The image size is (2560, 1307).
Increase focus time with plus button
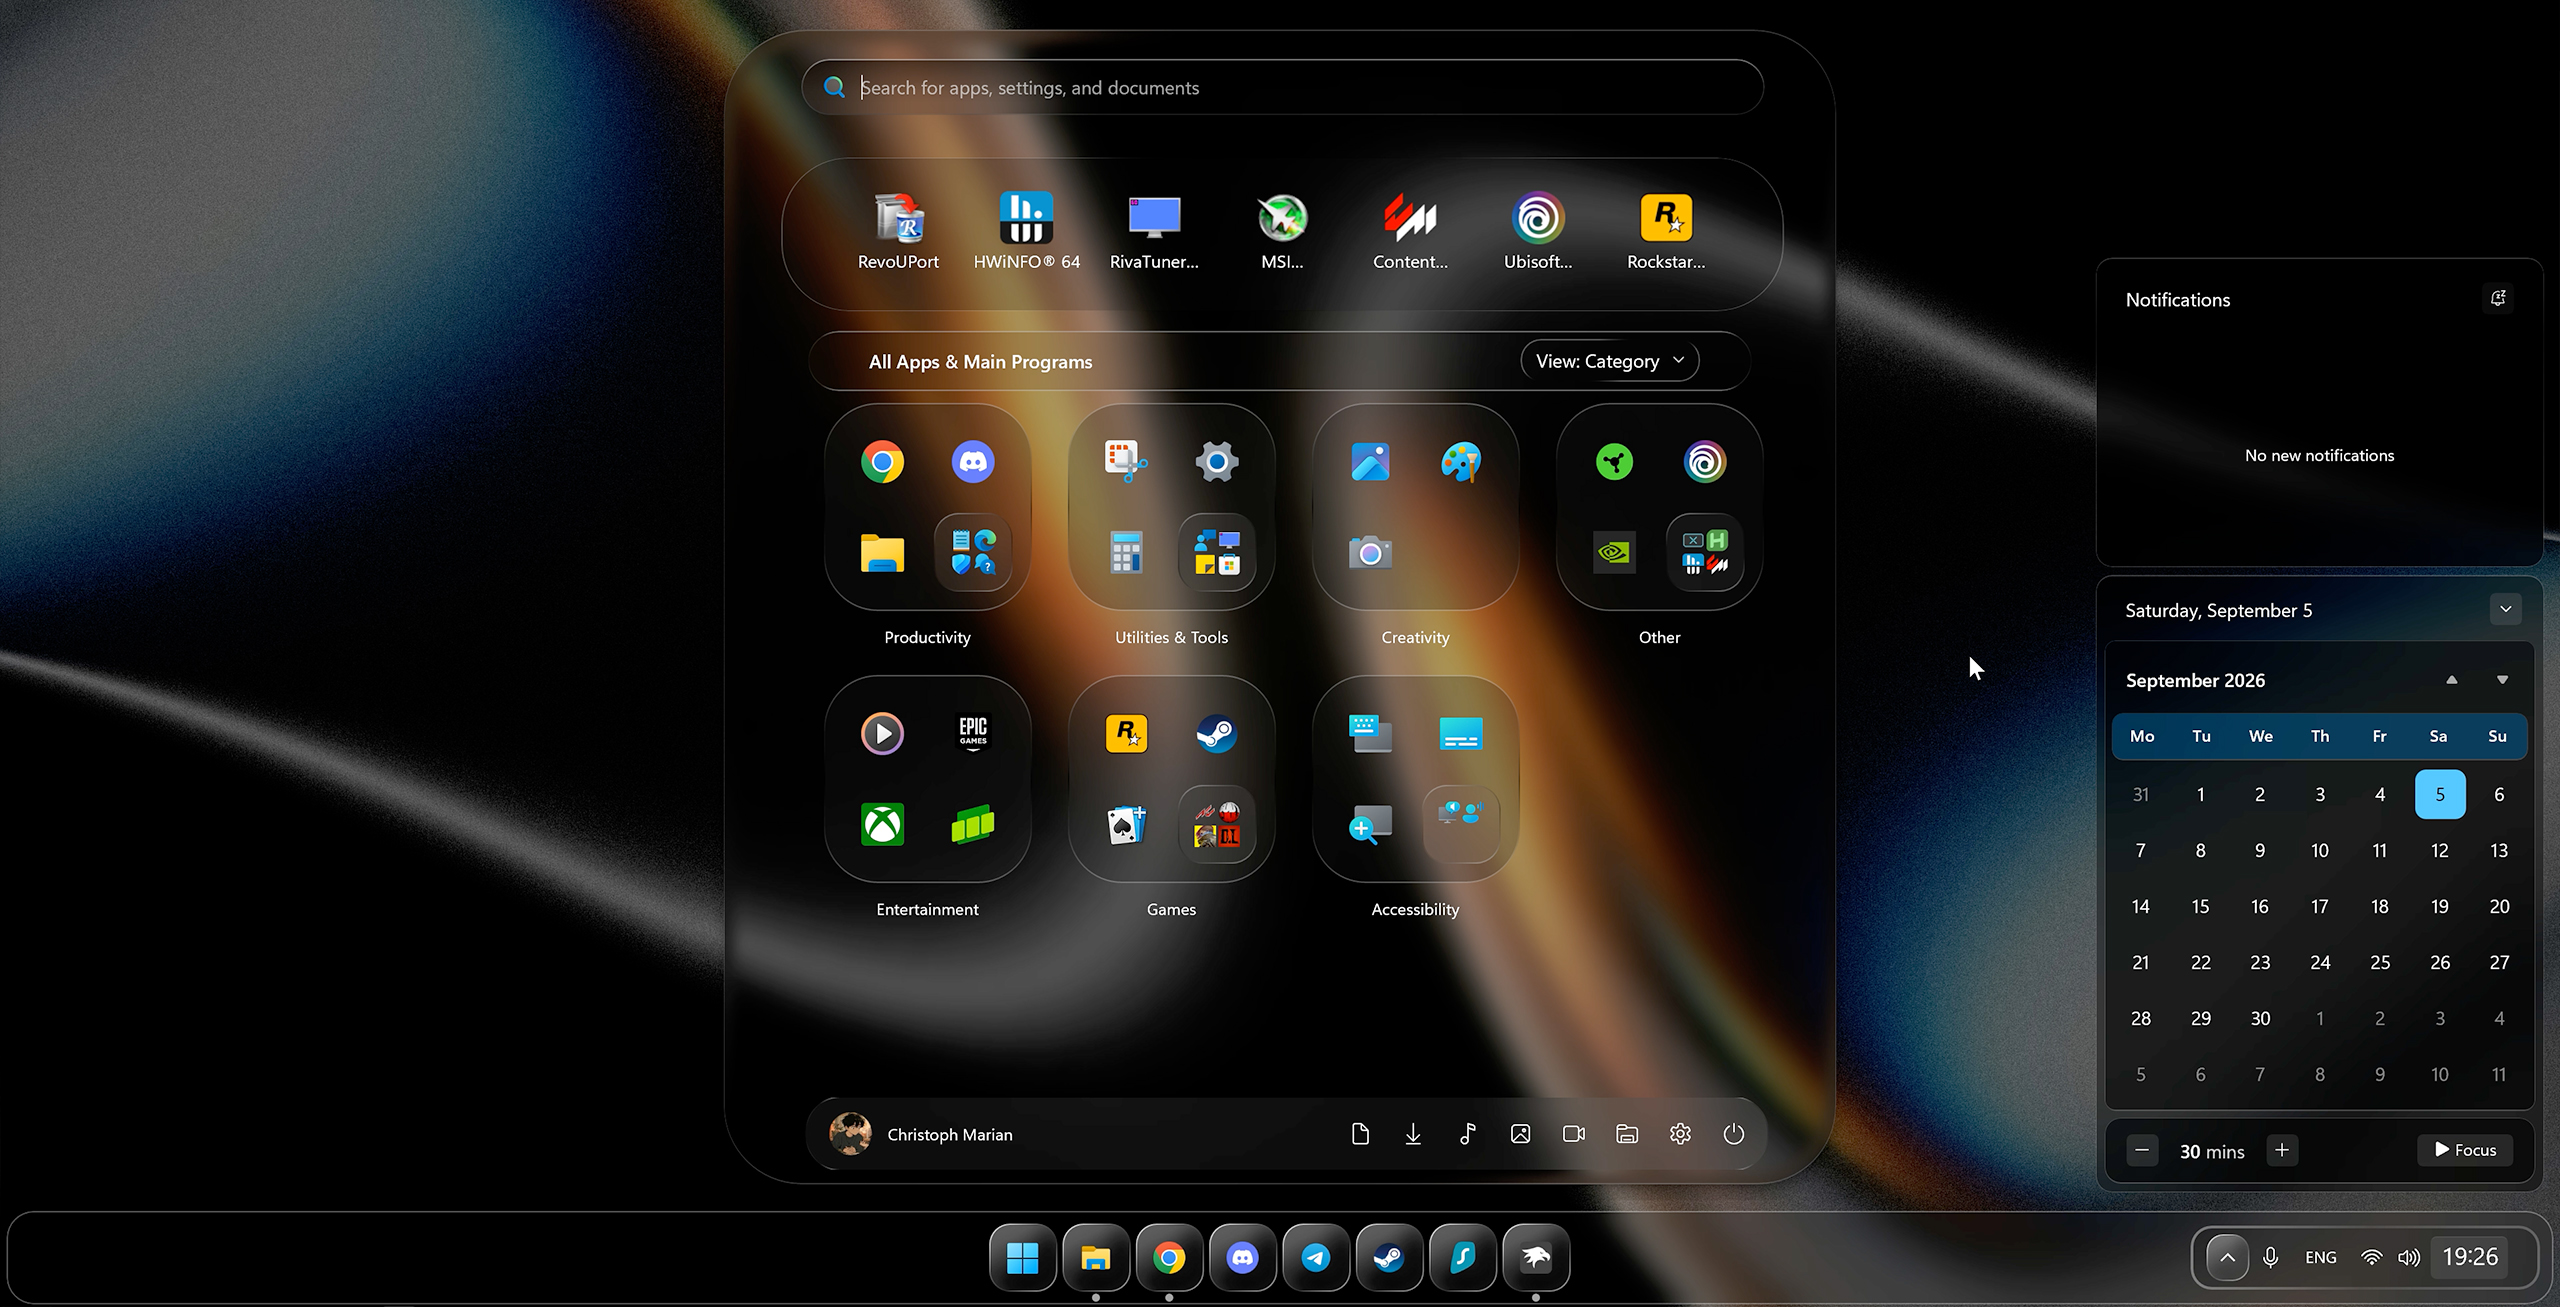(2282, 1150)
